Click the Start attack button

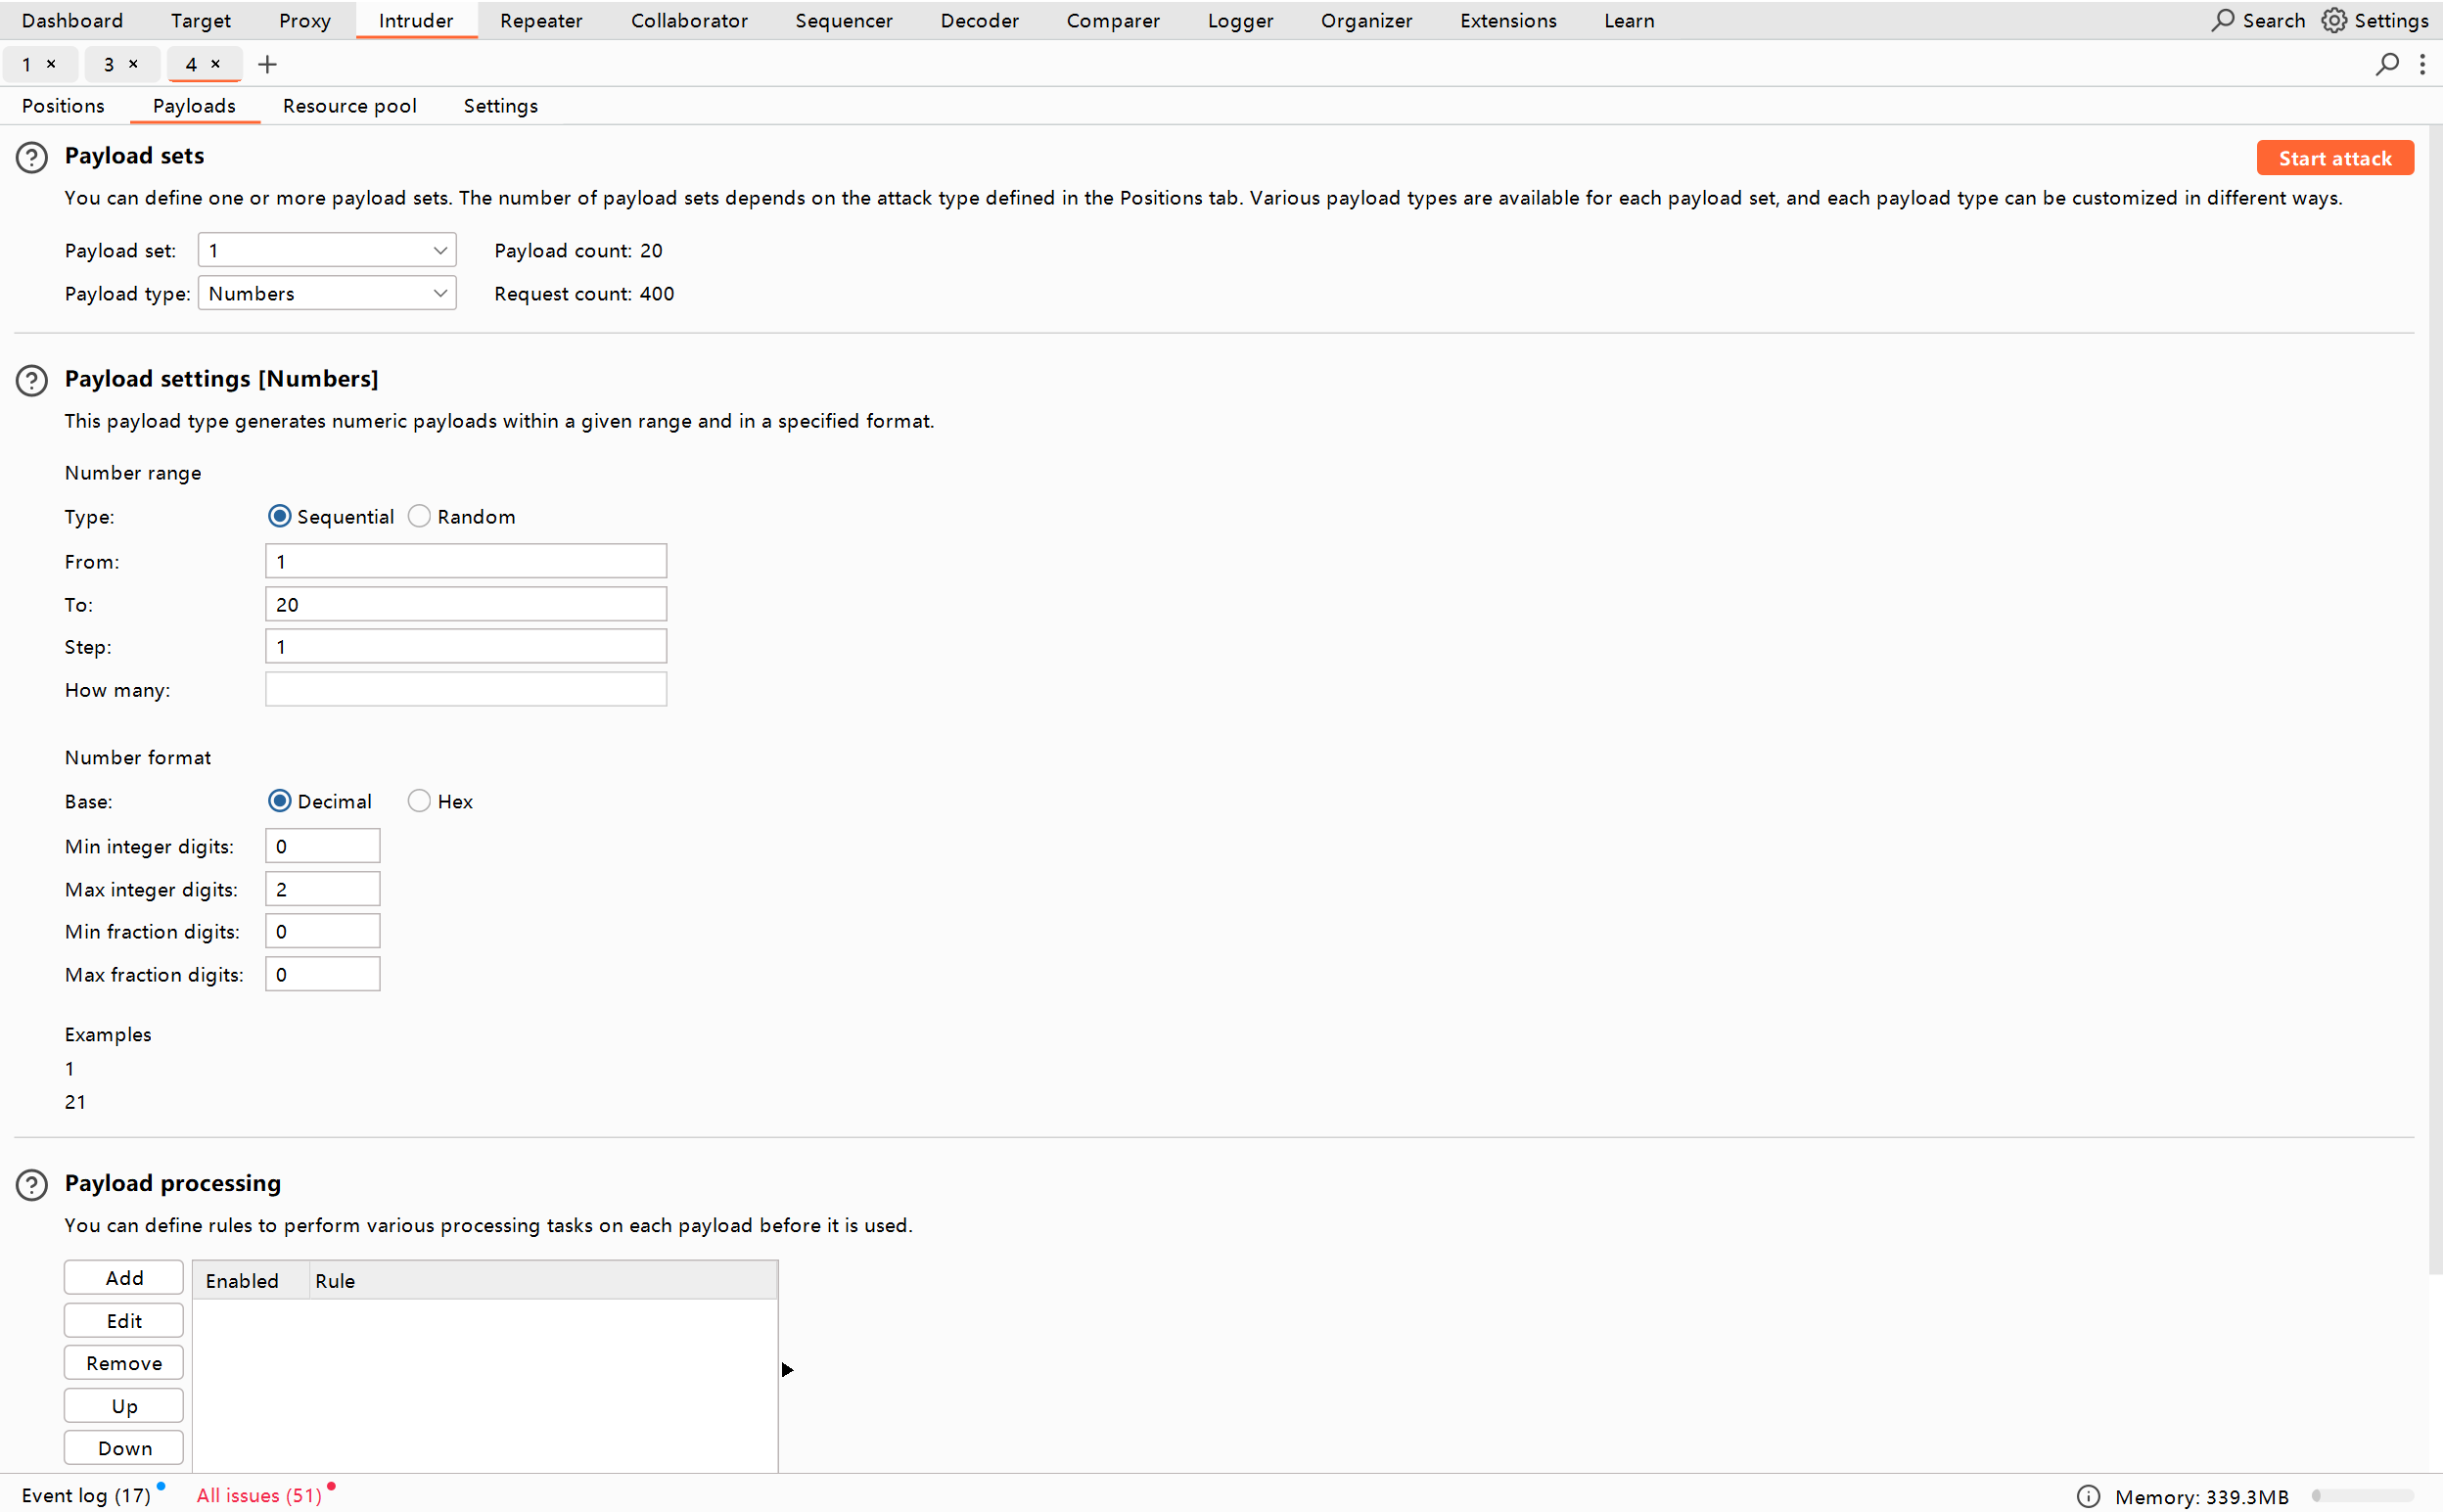[x=2334, y=158]
